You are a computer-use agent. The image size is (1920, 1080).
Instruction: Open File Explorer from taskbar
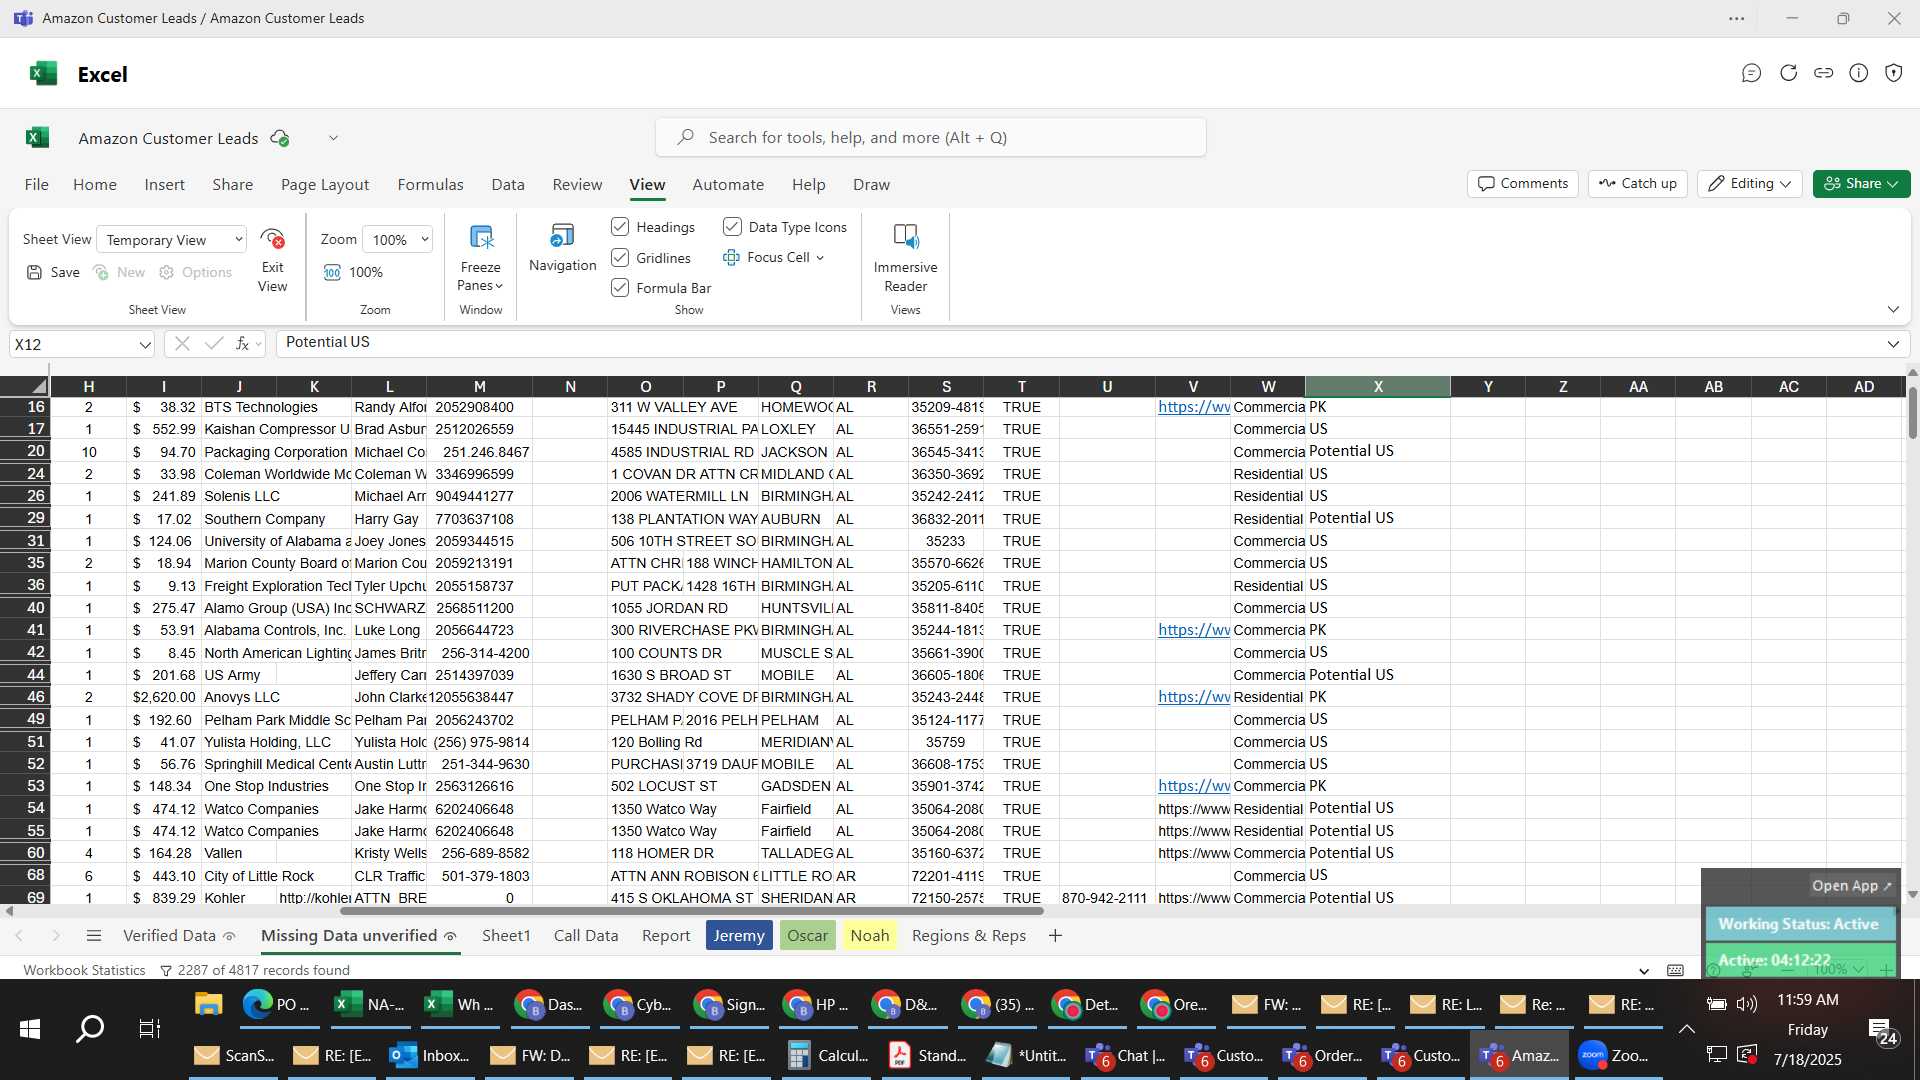tap(208, 1004)
